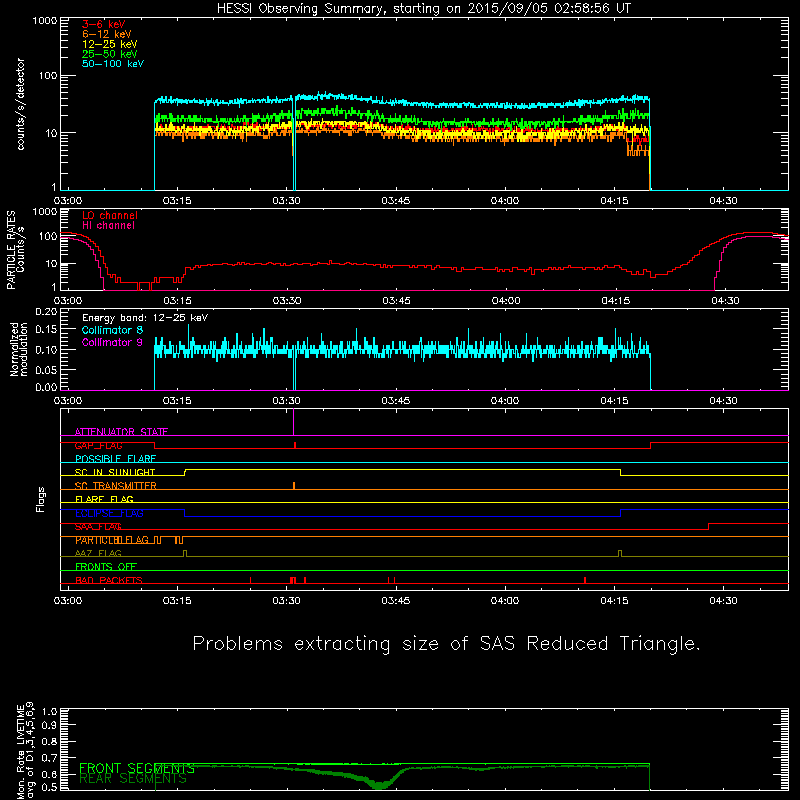This screenshot has width=800, height=800.
Task: Click the FRONTS_OFF flag label
Action: [106, 567]
